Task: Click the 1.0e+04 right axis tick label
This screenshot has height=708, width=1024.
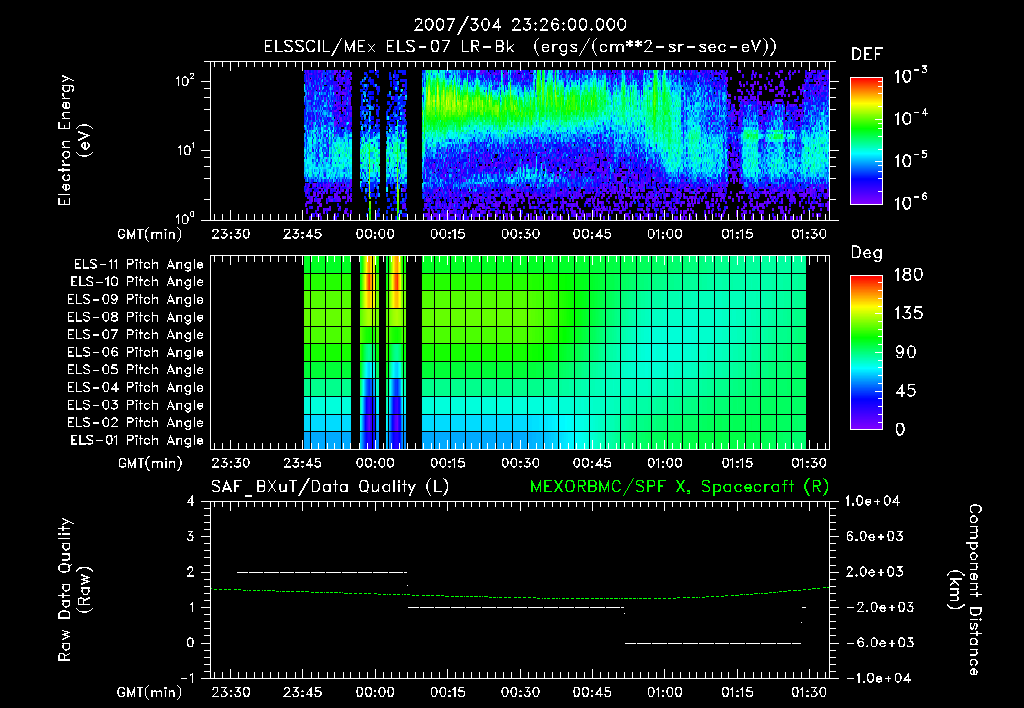Action: pyautogui.click(x=872, y=502)
